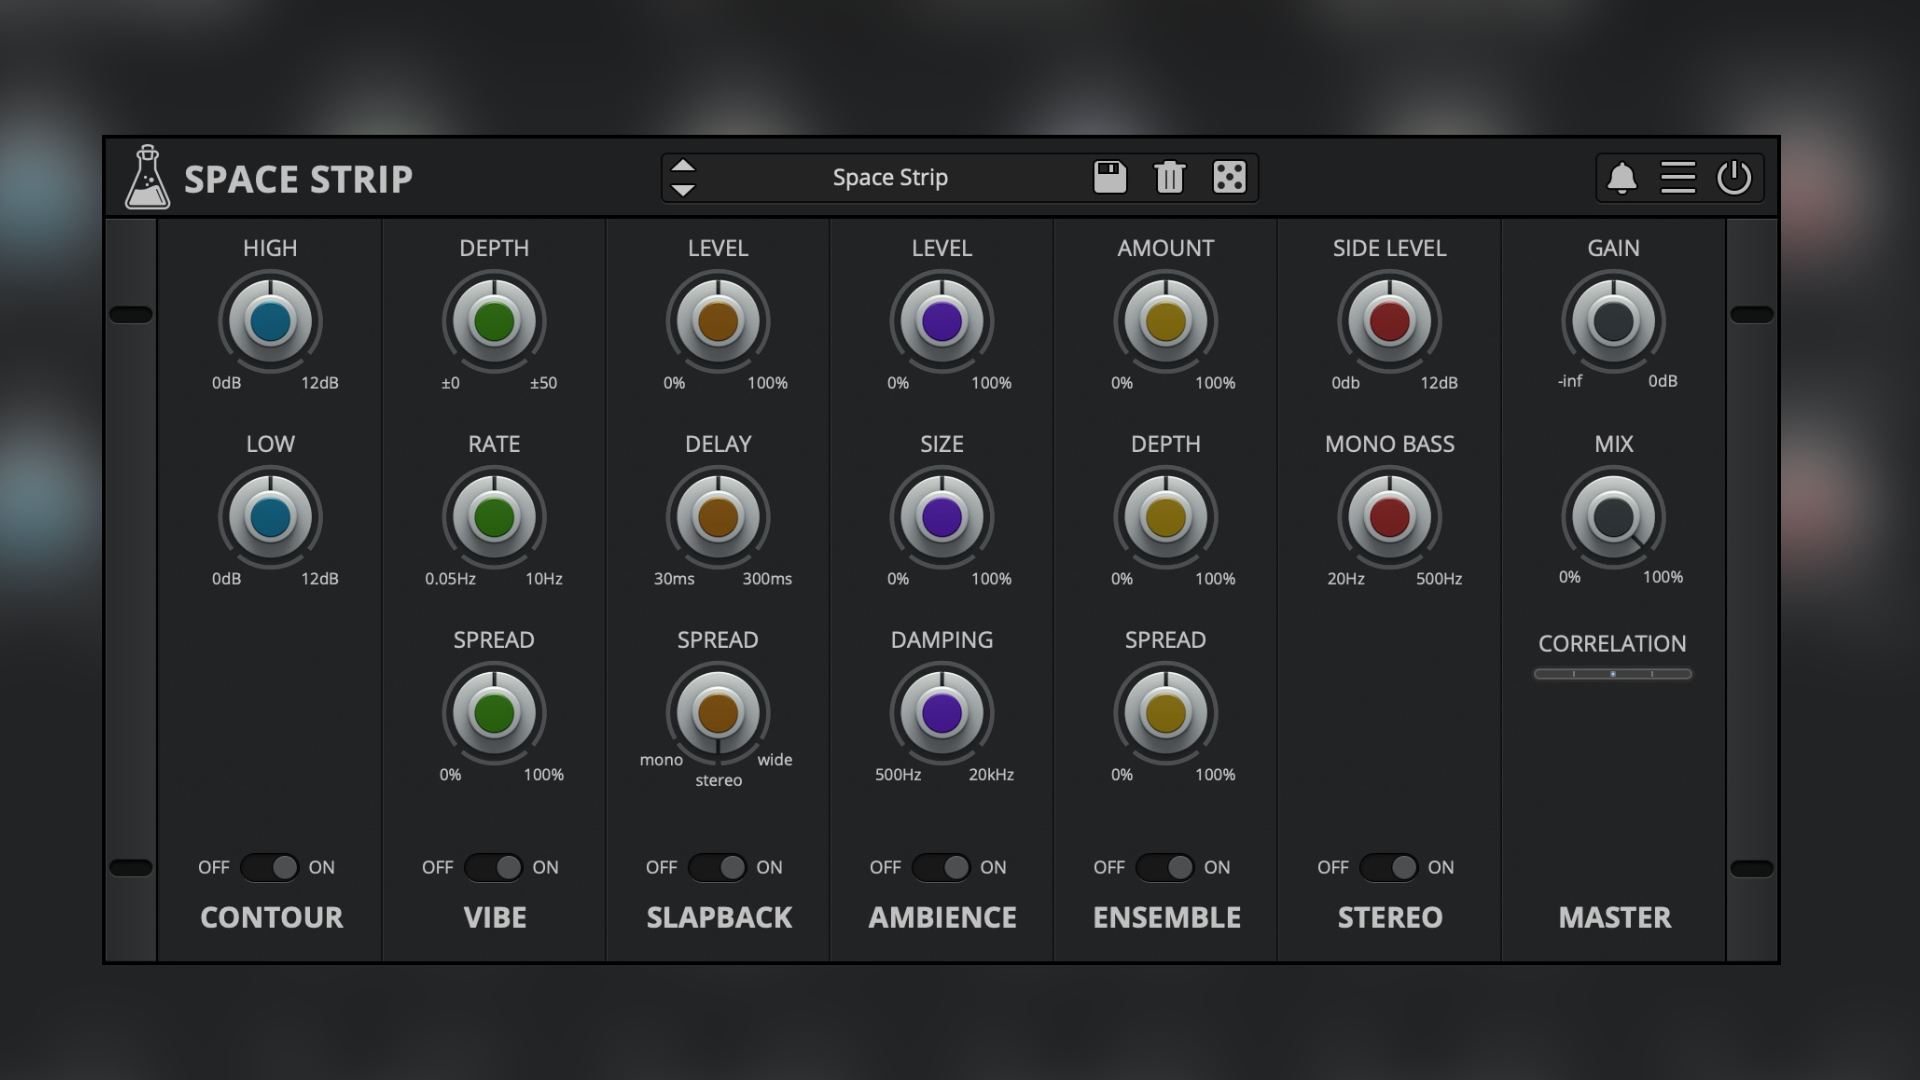
Task: Click the flask logo icon
Action: (x=147, y=178)
